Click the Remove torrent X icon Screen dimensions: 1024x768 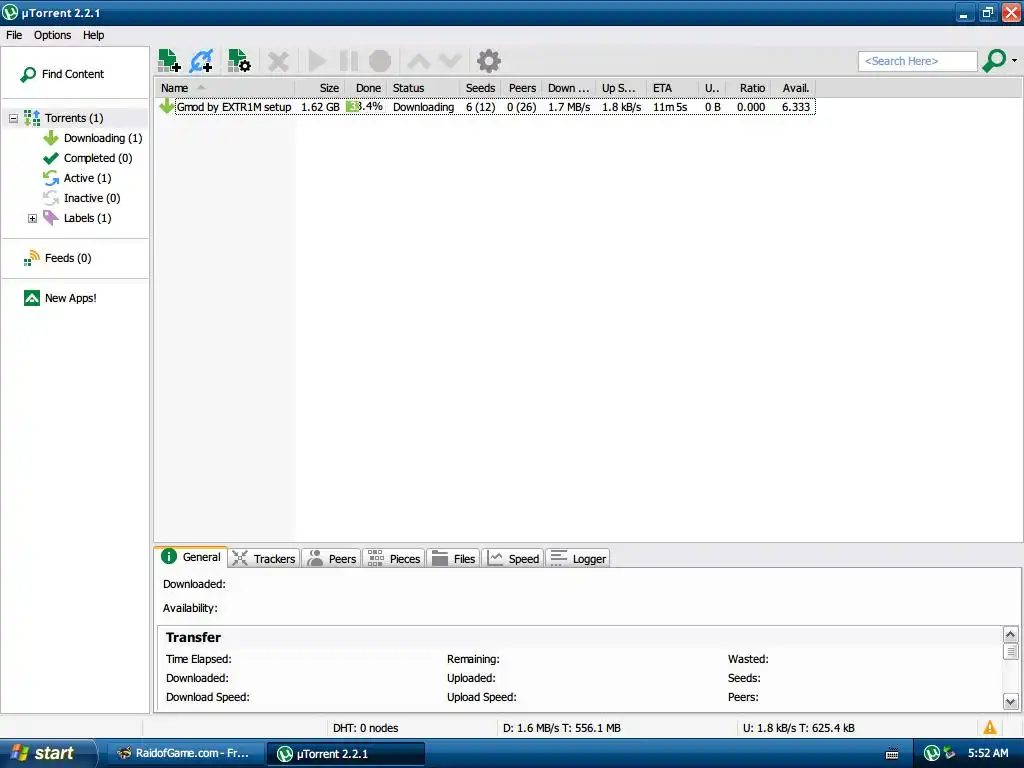(278, 61)
